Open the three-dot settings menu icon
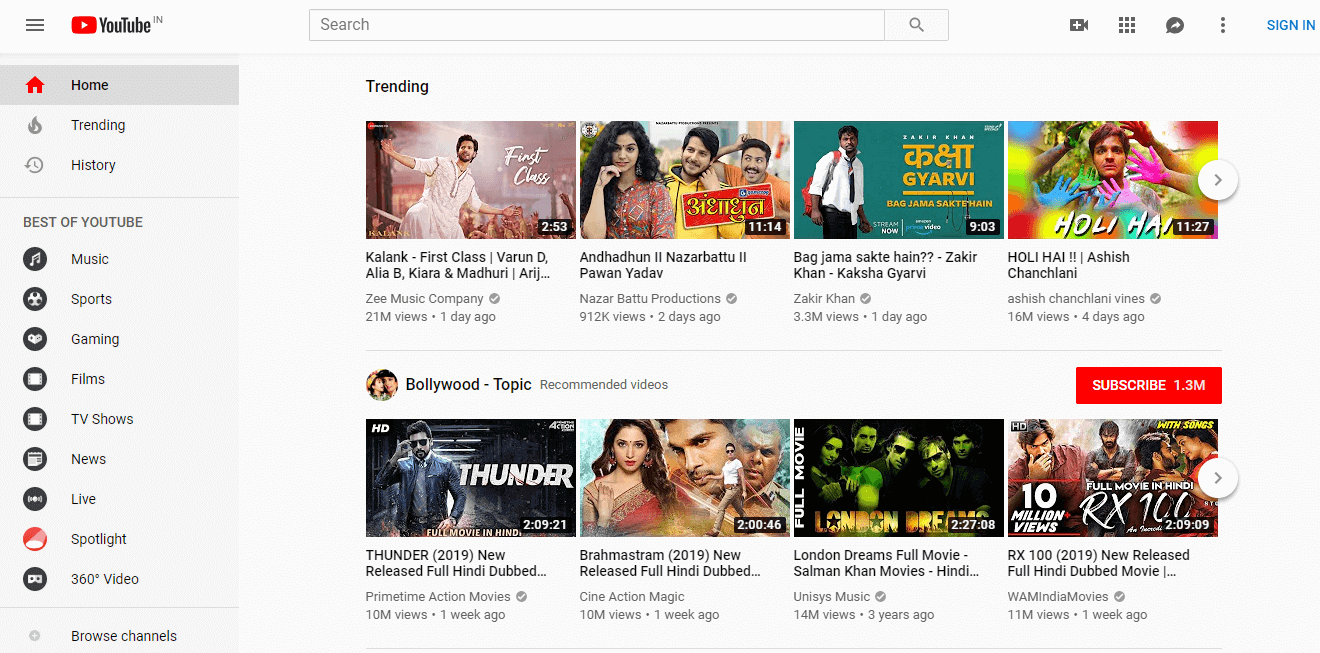 coord(1223,25)
